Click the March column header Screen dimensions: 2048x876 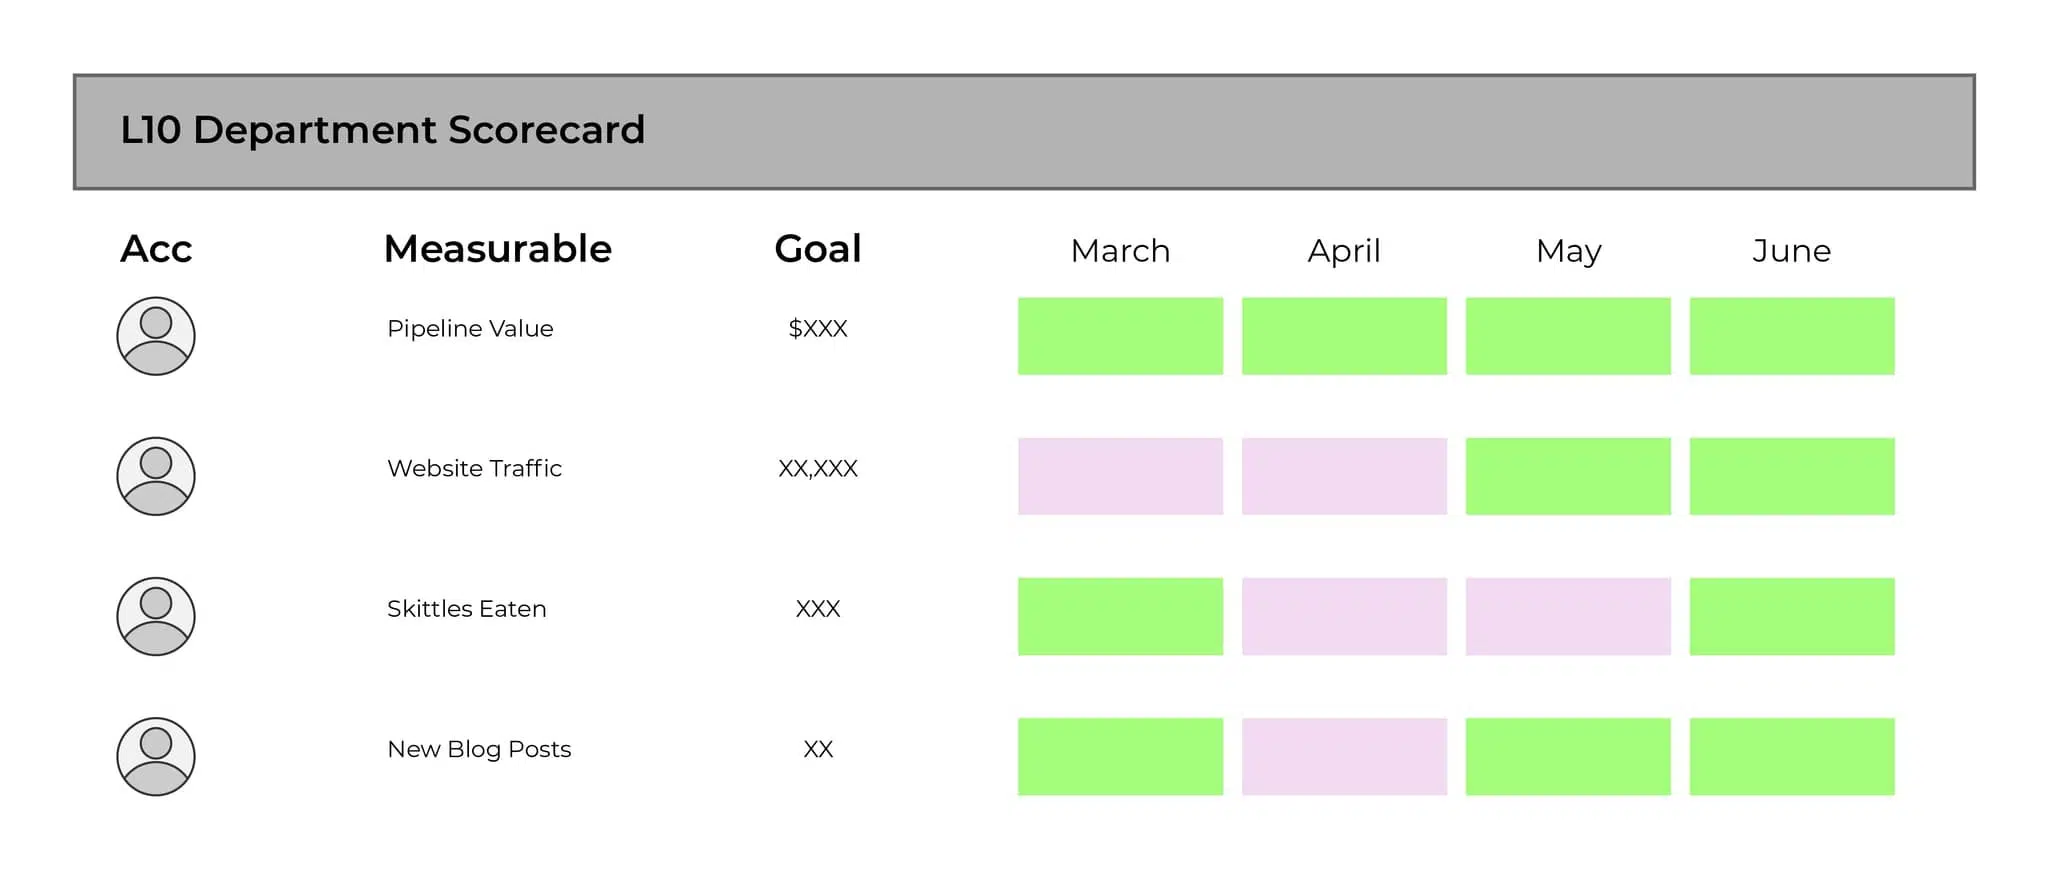(x=1120, y=250)
